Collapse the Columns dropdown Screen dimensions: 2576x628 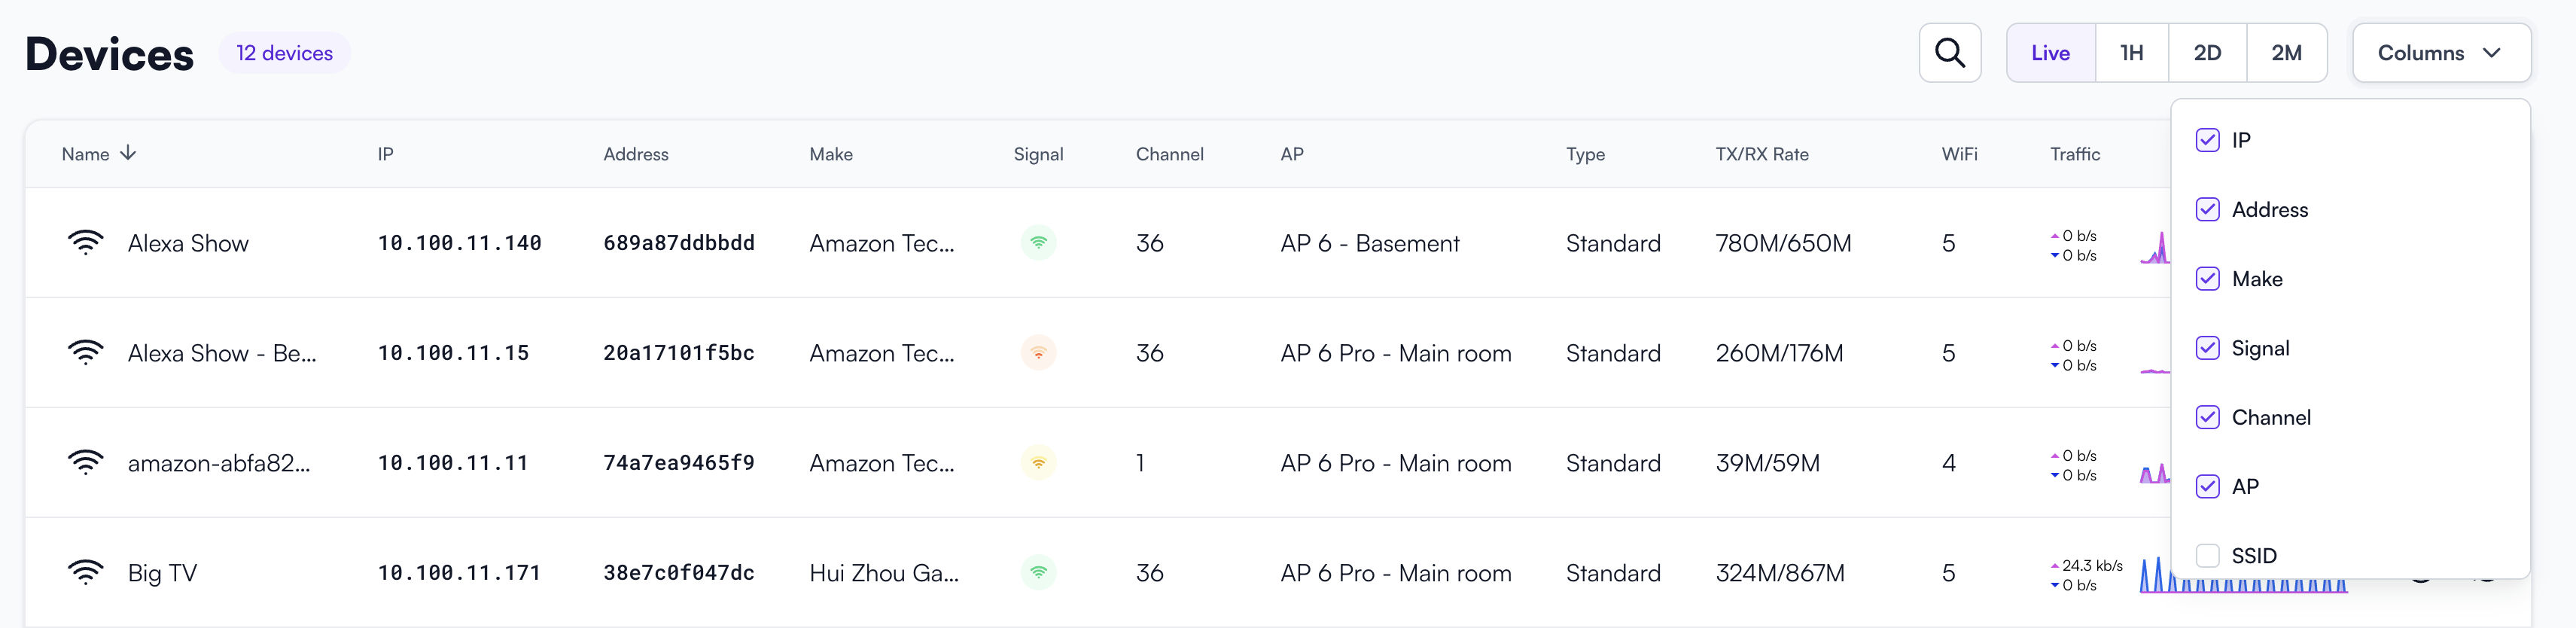[x=2441, y=53]
